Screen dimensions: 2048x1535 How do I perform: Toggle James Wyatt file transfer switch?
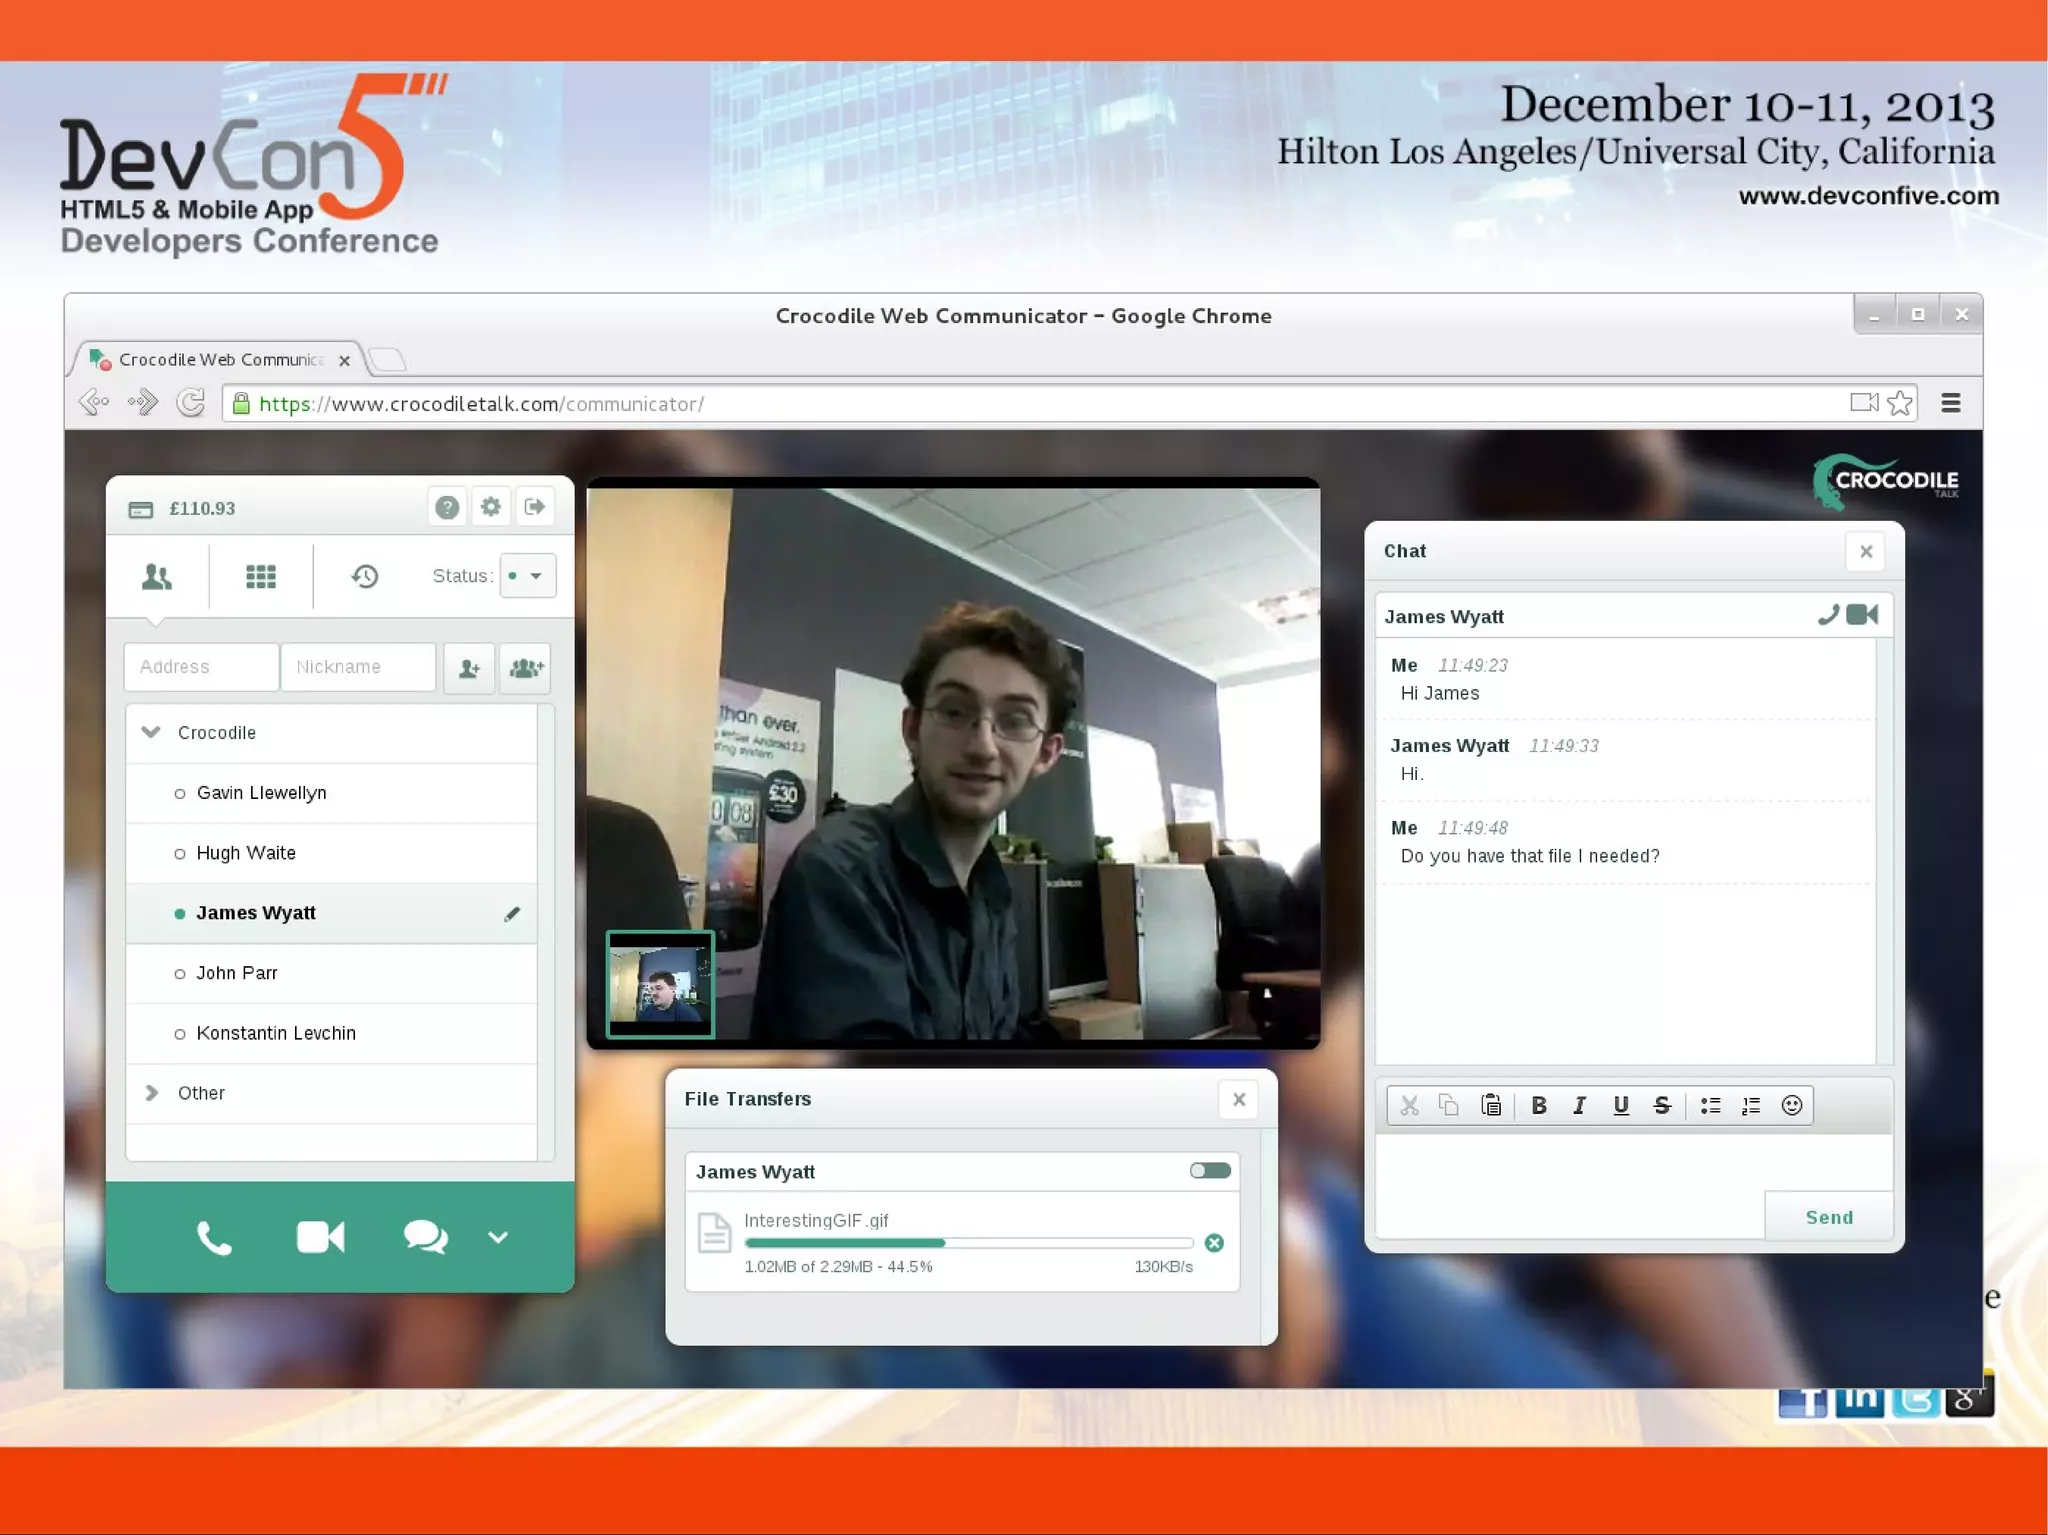point(1210,1171)
